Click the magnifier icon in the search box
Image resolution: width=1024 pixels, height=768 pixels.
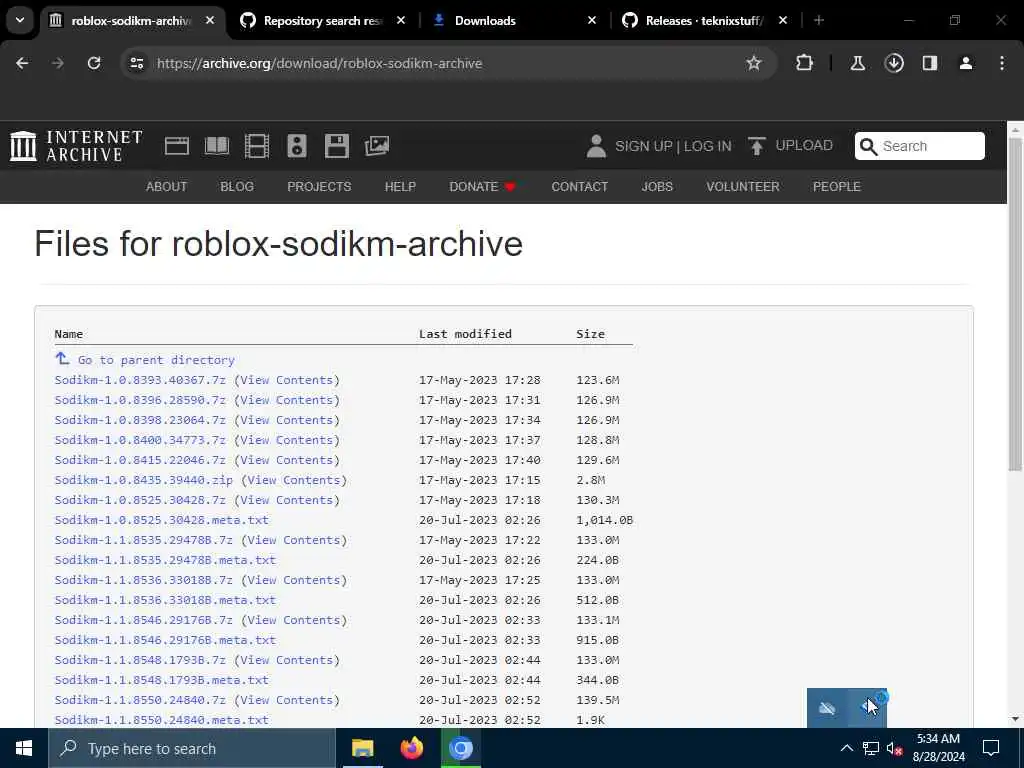pyautogui.click(x=868, y=146)
